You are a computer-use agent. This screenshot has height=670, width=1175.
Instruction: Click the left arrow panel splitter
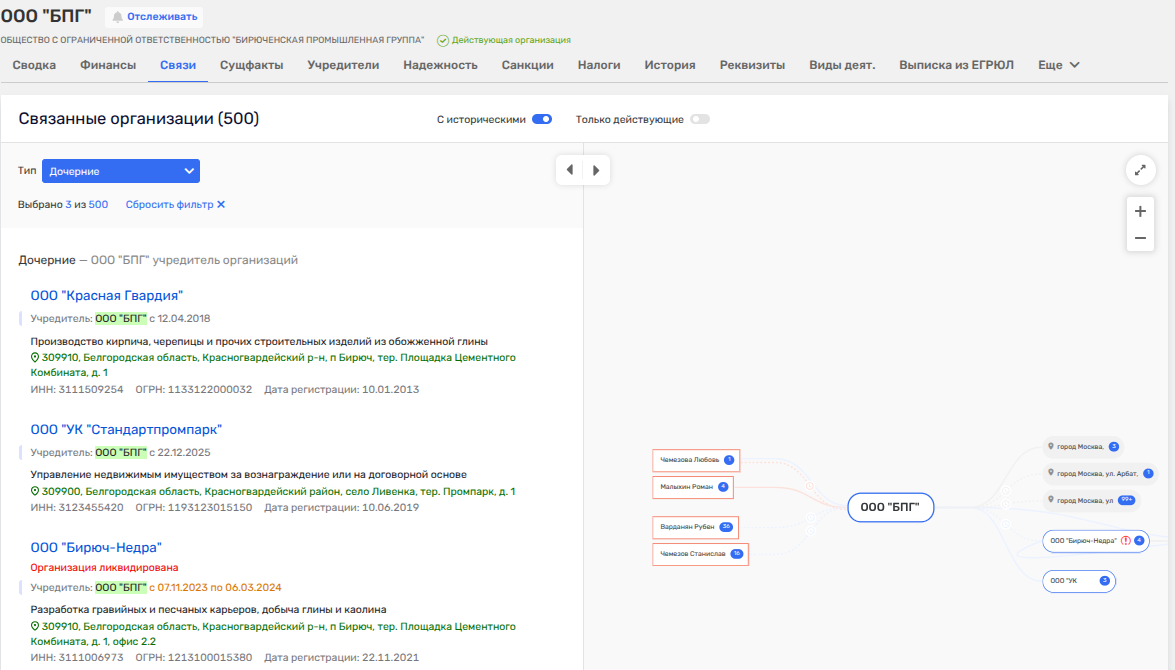click(570, 170)
